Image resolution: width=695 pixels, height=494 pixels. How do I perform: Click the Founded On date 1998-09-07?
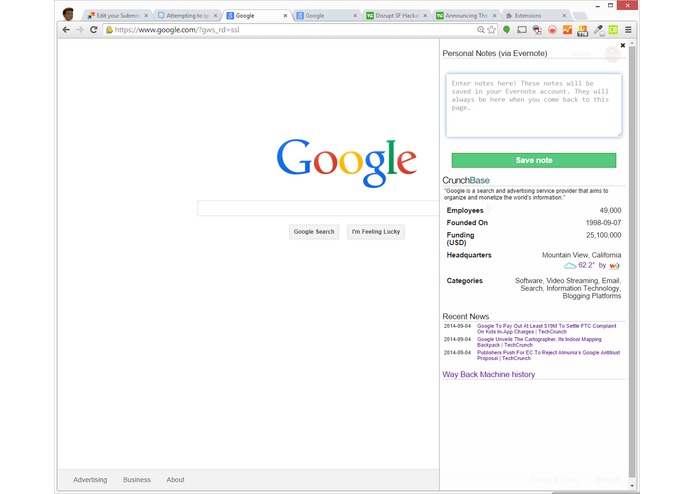[603, 223]
